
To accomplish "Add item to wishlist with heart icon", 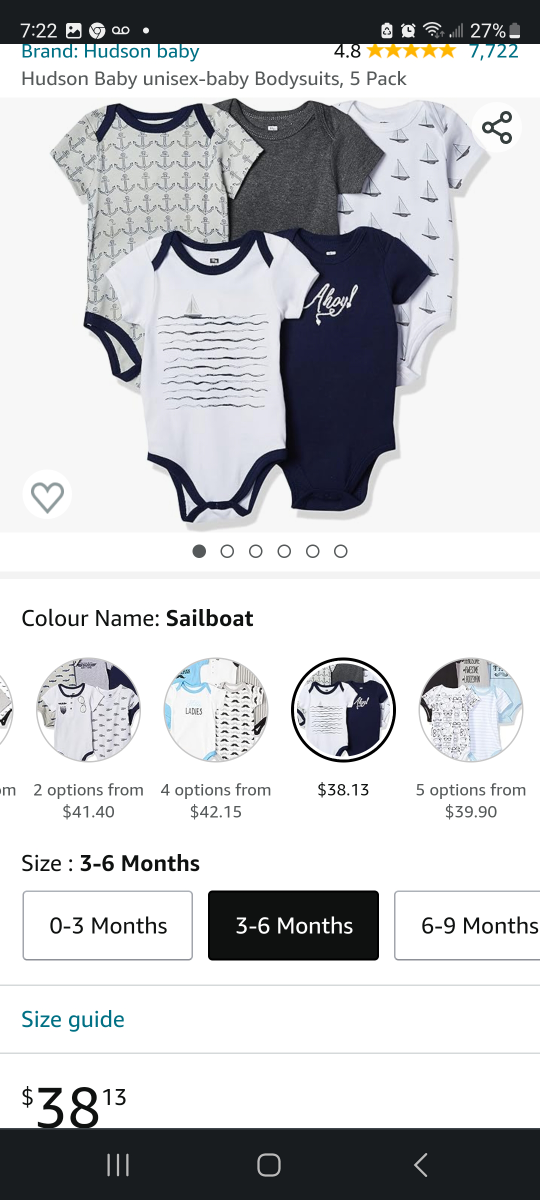I will pyautogui.click(x=47, y=496).
